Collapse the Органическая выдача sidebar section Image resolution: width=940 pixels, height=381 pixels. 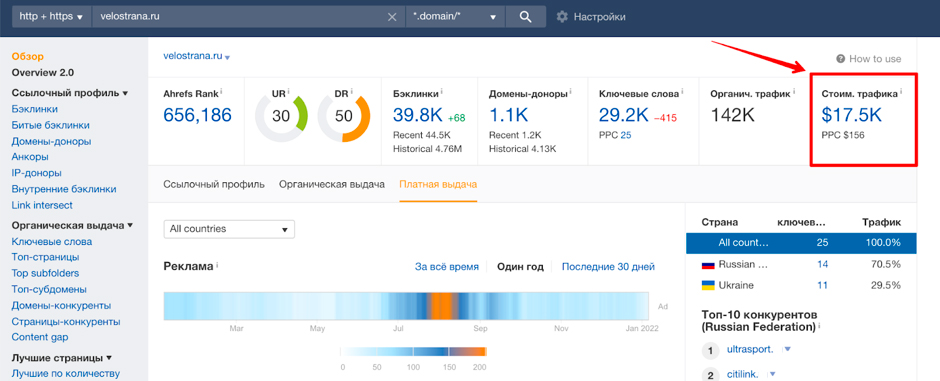click(130, 226)
